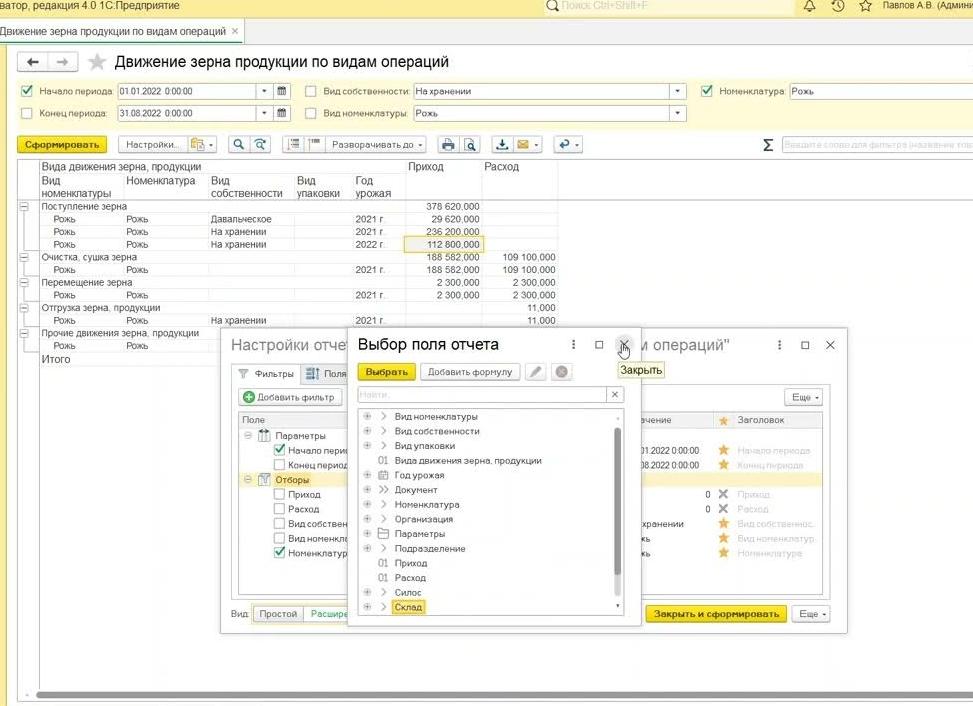Open calendar for Конец периода
Image resolution: width=973 pixels, height=706 pixels.
(282, 114)
